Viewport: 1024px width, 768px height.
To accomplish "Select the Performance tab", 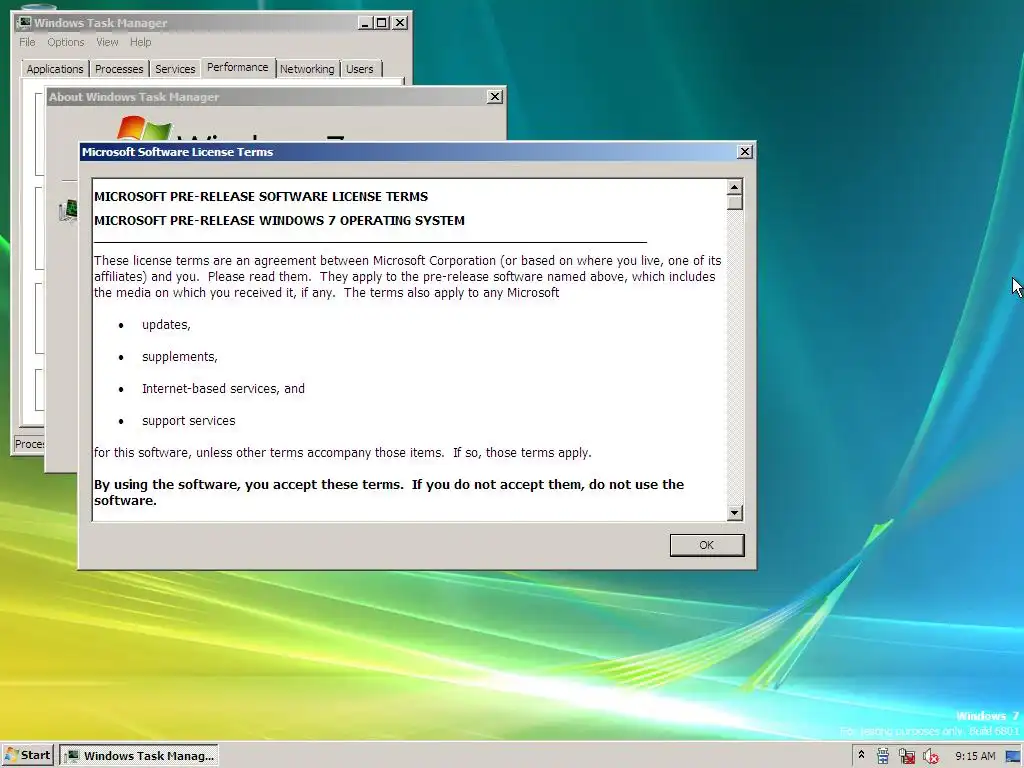I will click(x=238, y=67).
